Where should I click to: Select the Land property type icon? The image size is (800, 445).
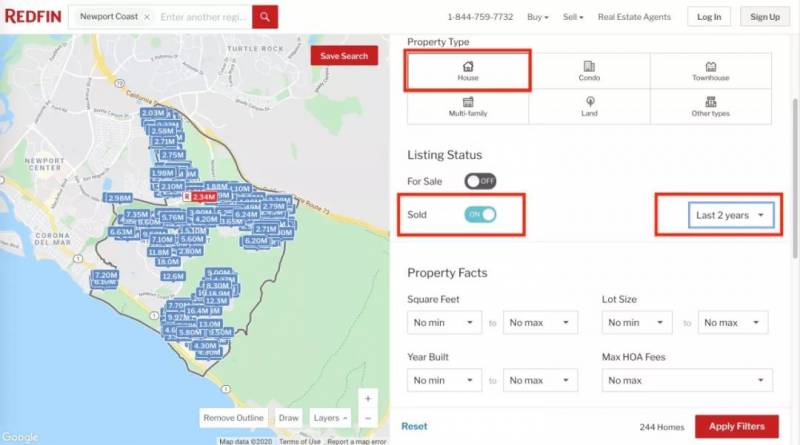click(589, 102)
